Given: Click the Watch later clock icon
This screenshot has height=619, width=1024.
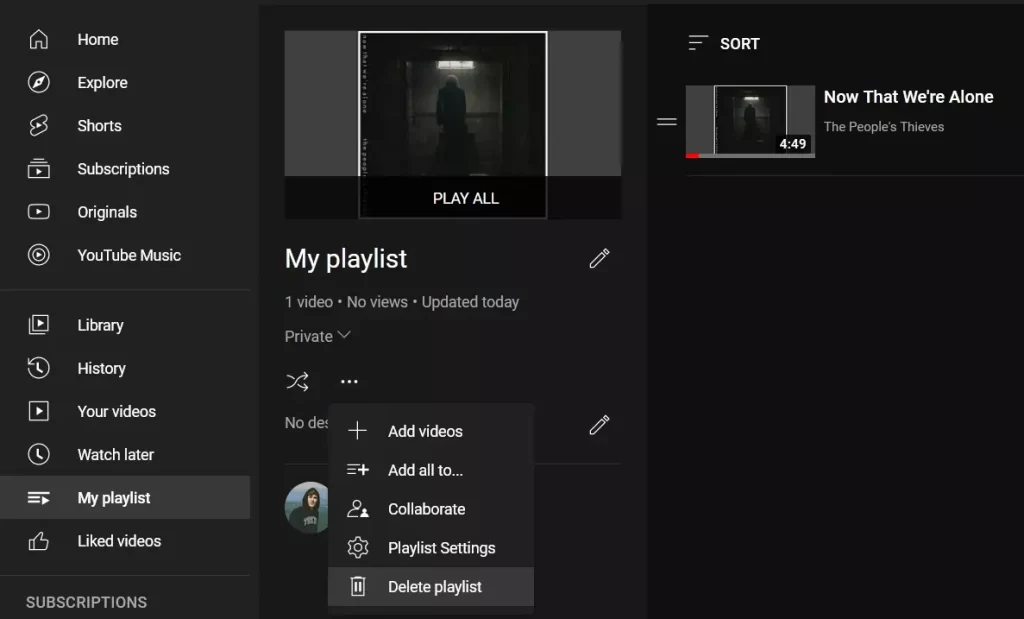Looking at the screenshot, I should pos(39,454).
